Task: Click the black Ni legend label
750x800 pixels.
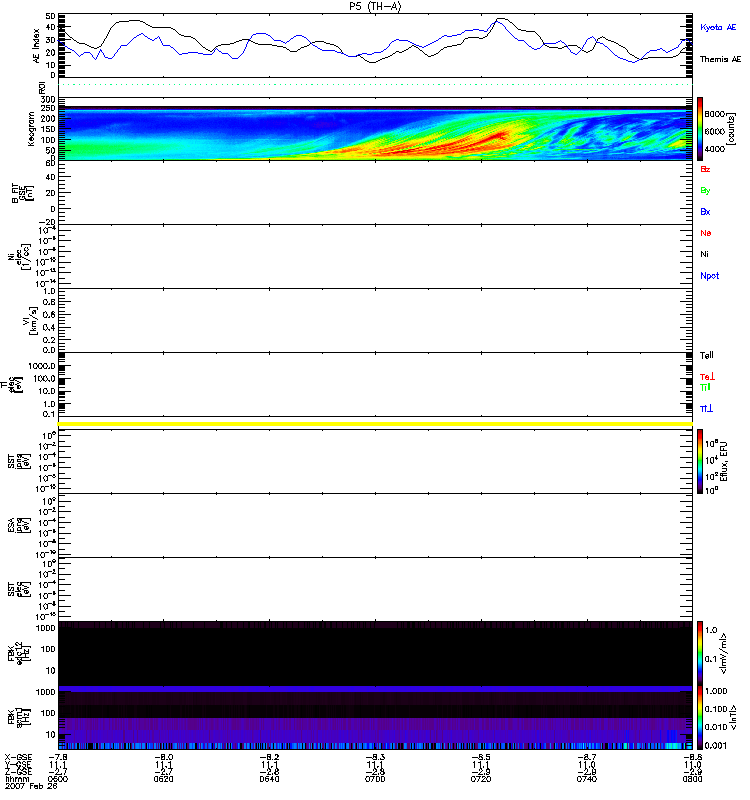Action: [703, 254]
